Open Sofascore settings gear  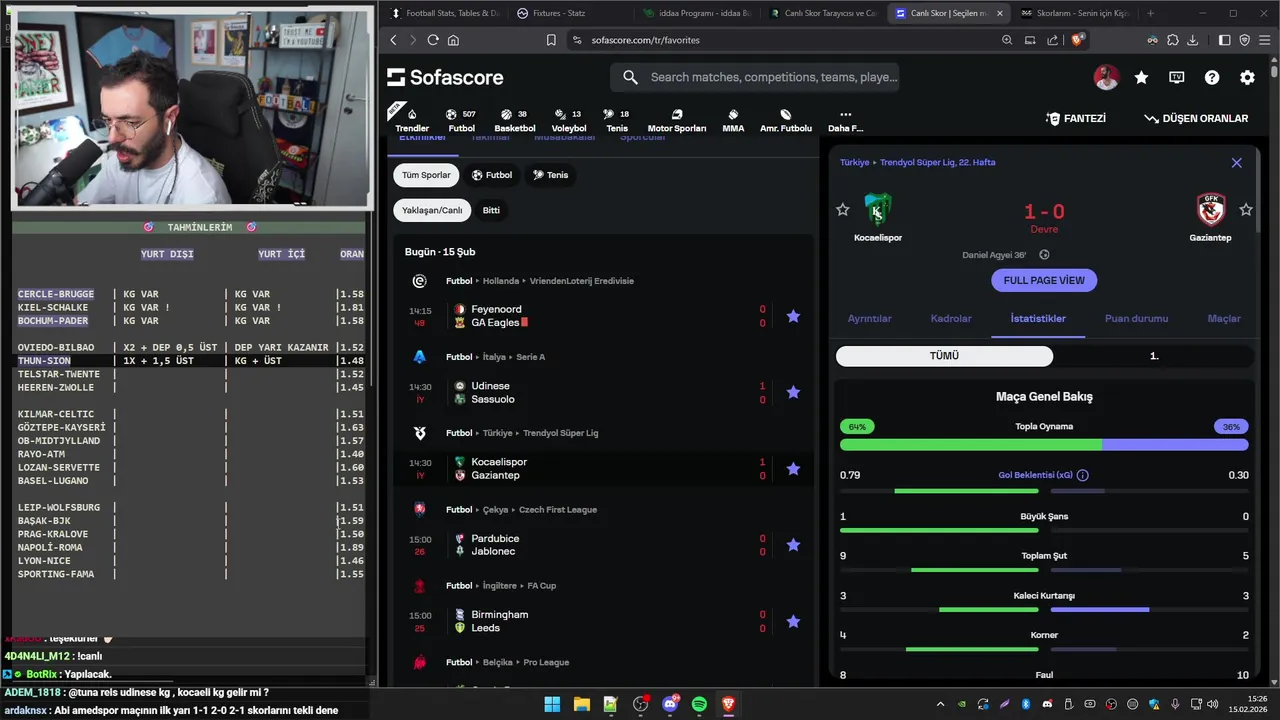click(1247, 77)
